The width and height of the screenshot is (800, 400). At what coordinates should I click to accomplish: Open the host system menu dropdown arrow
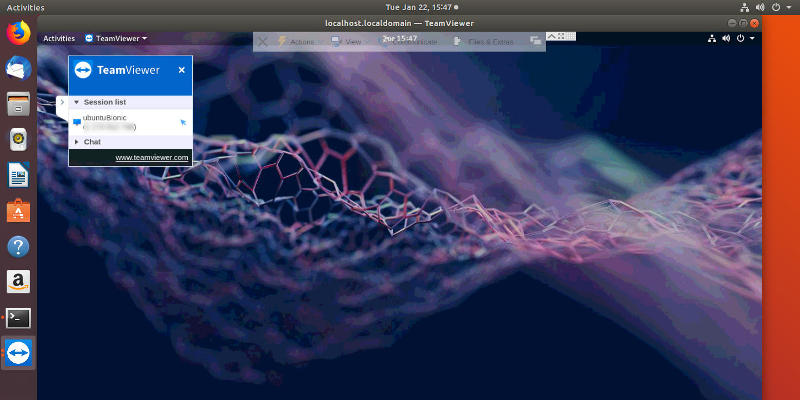[788, 8]
